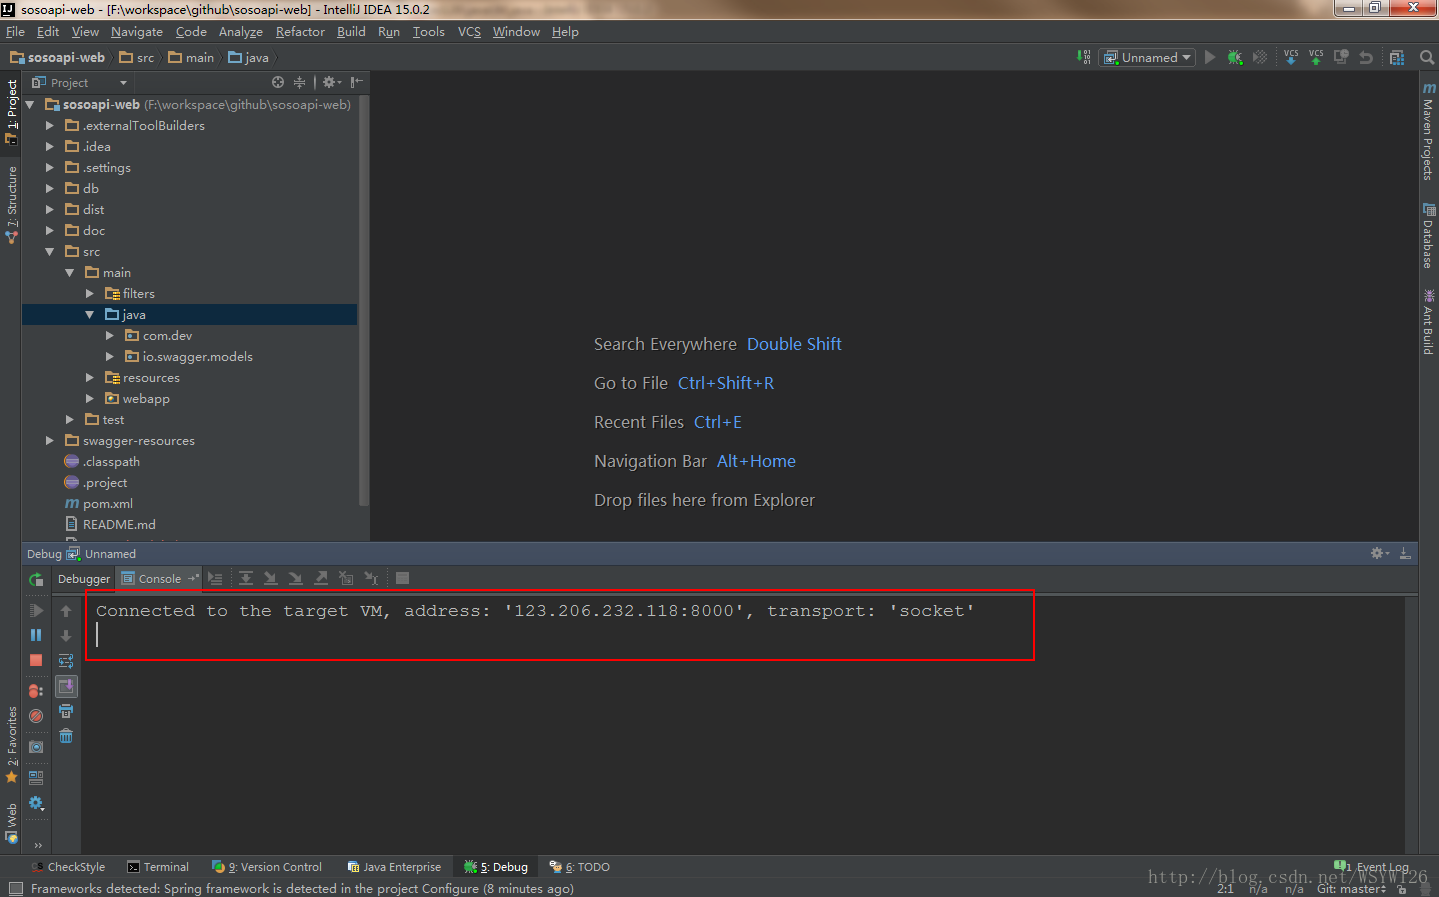
Task: Click the Search Everywhere magnifier icon
Action: [1427, 57]
